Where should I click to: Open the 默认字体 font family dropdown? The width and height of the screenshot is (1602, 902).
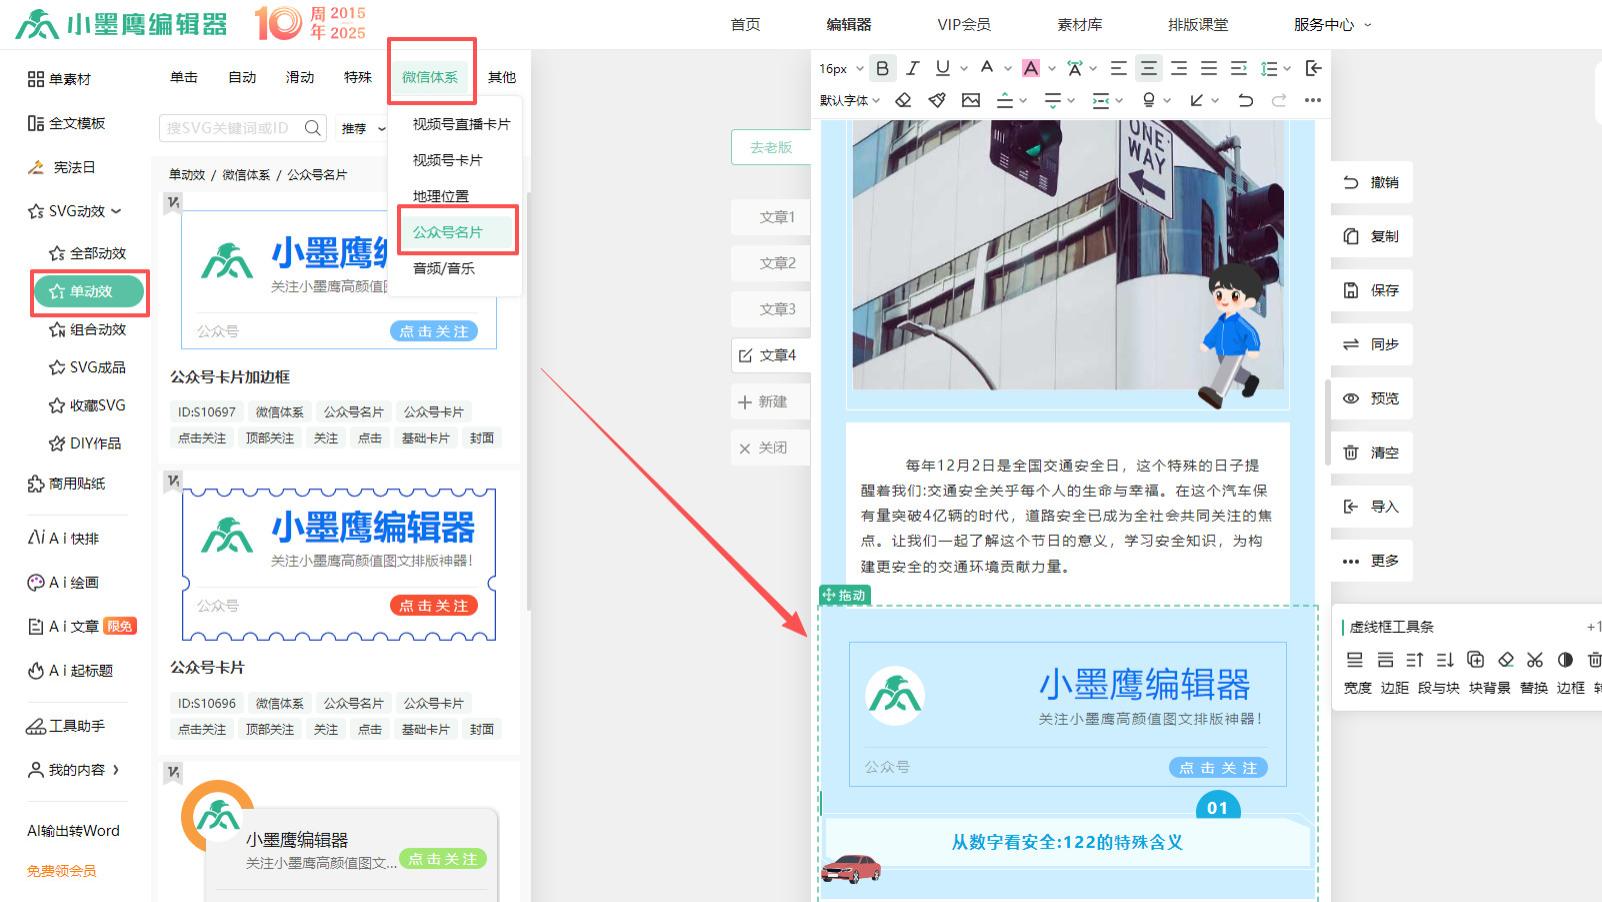pyautogui.click(x=842, y=100)
